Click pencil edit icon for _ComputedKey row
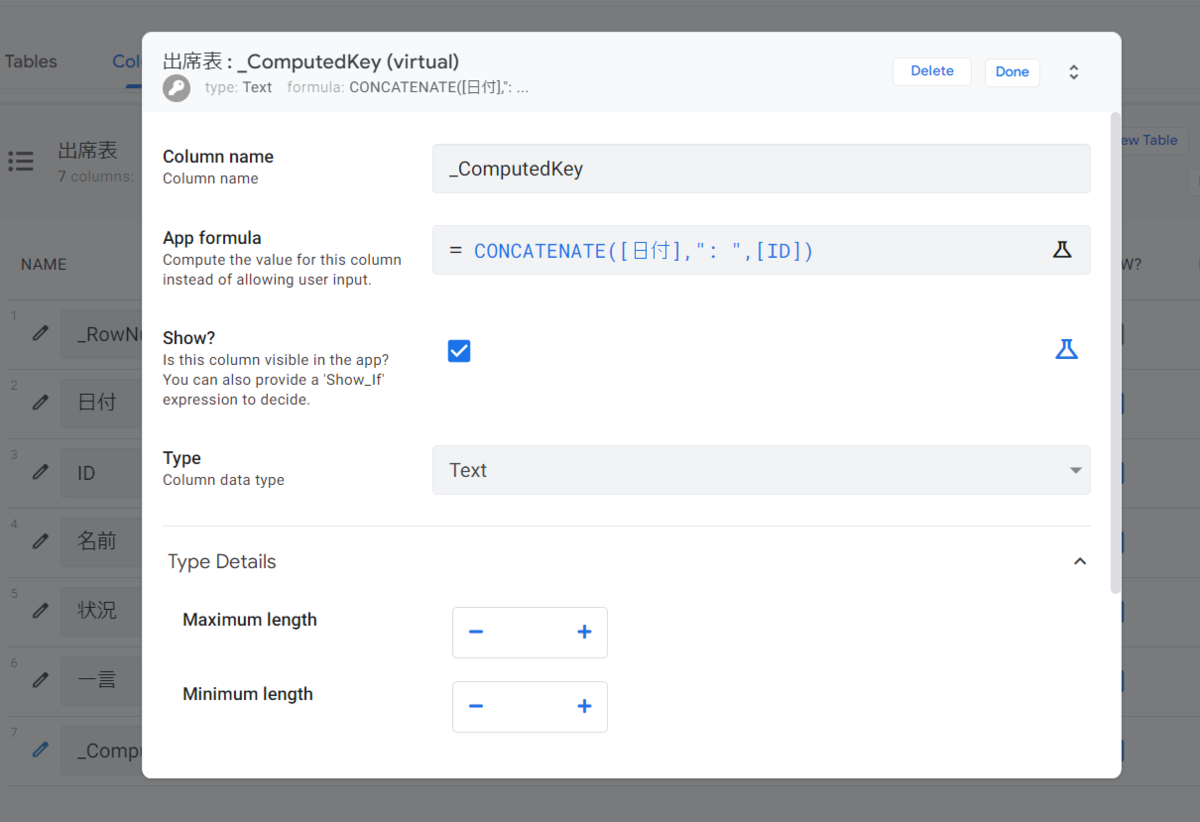The width and height of the screenshot is (1200, 822). pyautogui.click(x=40, y=749)
